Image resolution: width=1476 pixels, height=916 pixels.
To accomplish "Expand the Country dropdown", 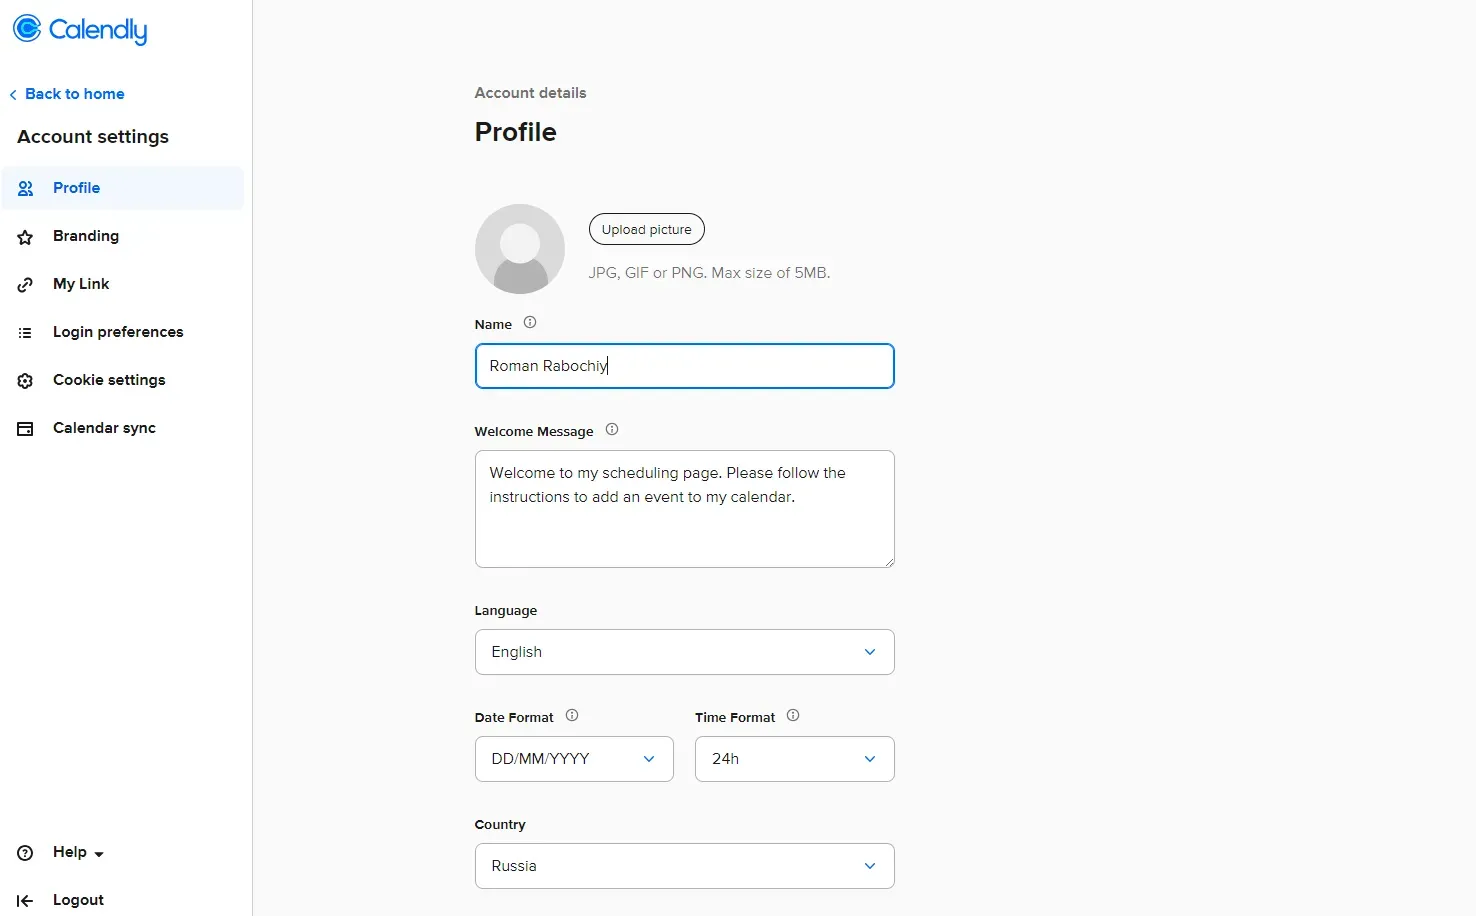I will 684,866.
